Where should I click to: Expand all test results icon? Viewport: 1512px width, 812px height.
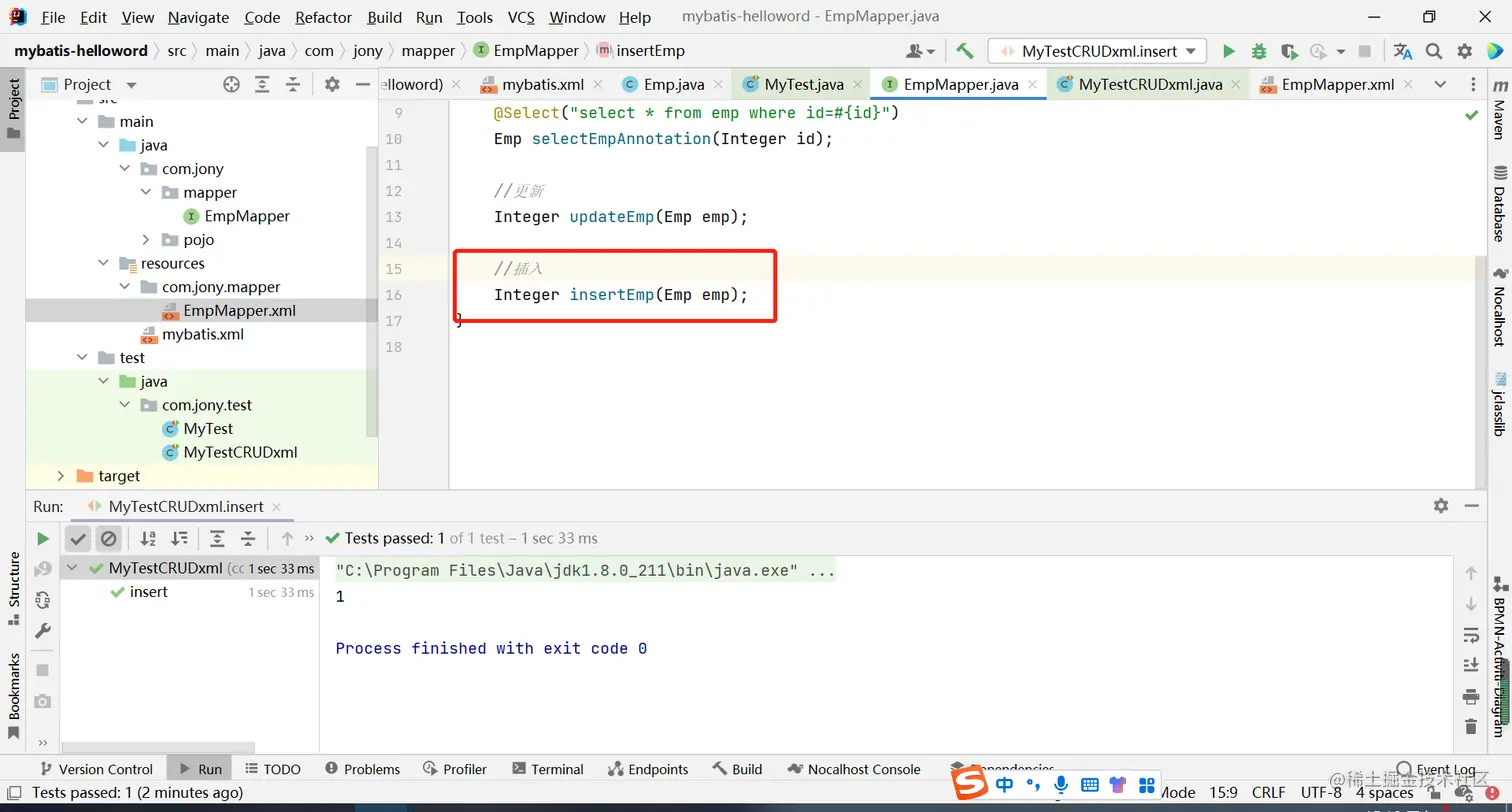coord(217,539)
